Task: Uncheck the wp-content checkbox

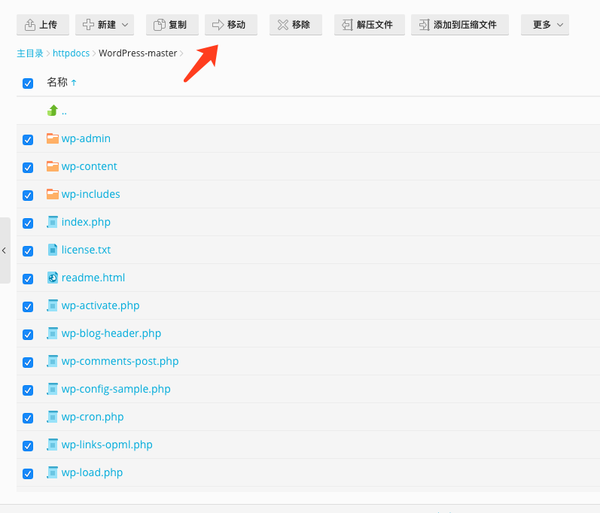Action: (x=28, y=168)
